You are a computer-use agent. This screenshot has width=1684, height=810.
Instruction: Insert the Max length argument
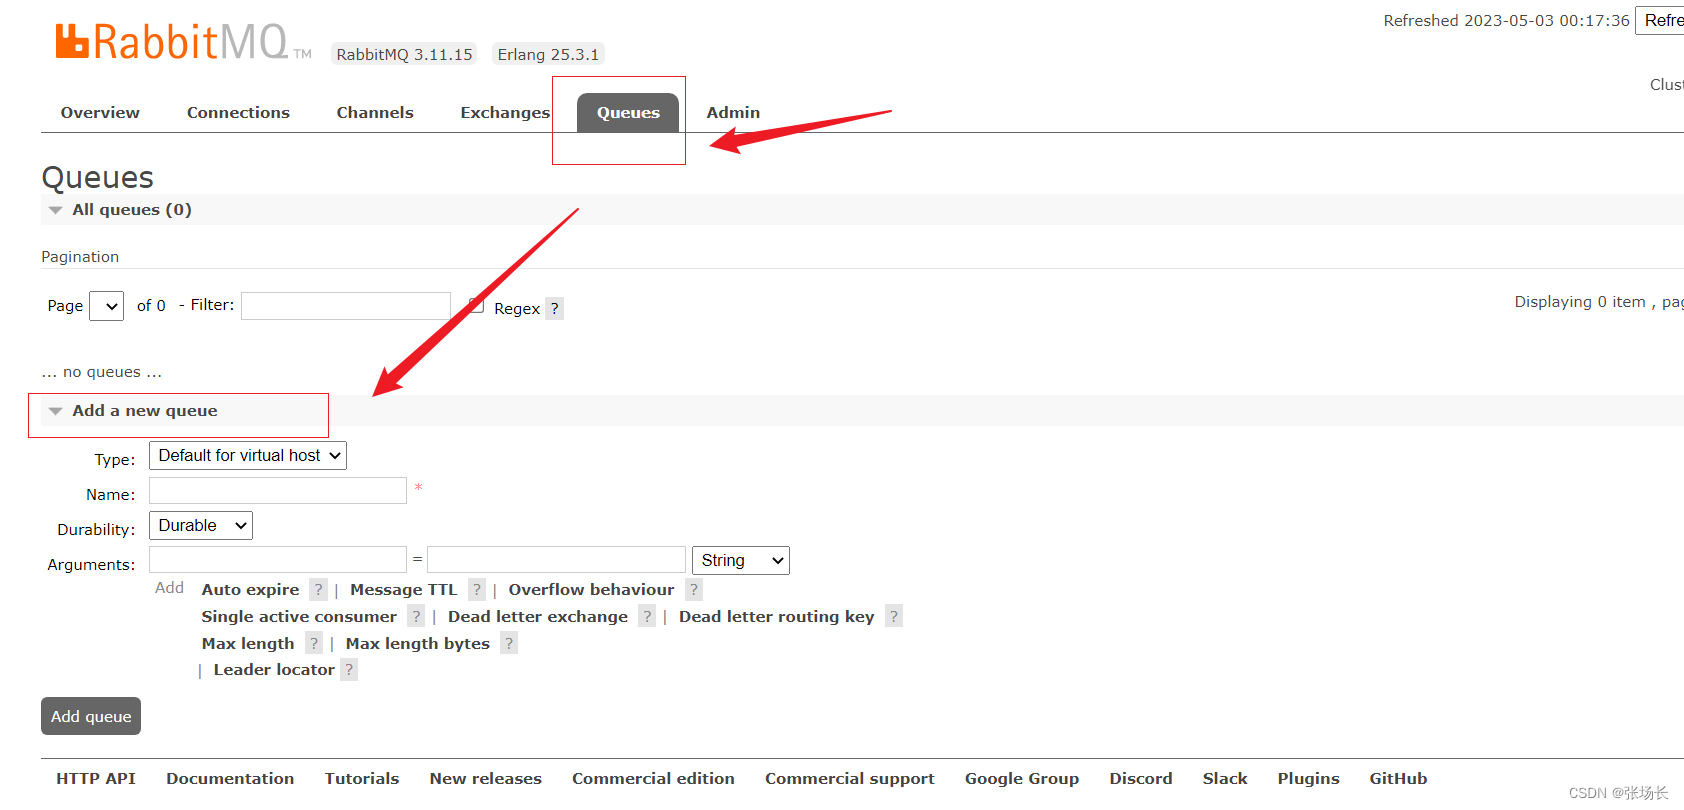pos(248,644)
